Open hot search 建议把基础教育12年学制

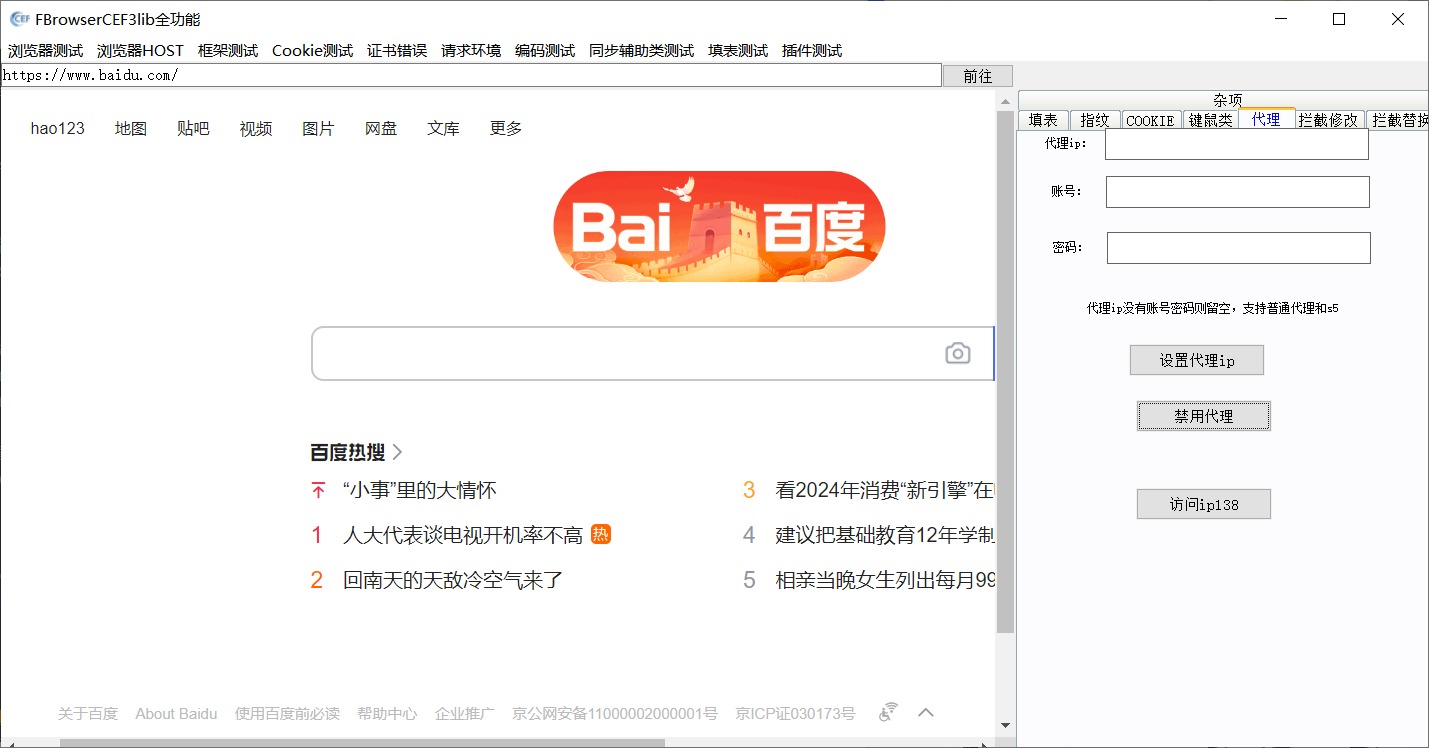point(884,535)
